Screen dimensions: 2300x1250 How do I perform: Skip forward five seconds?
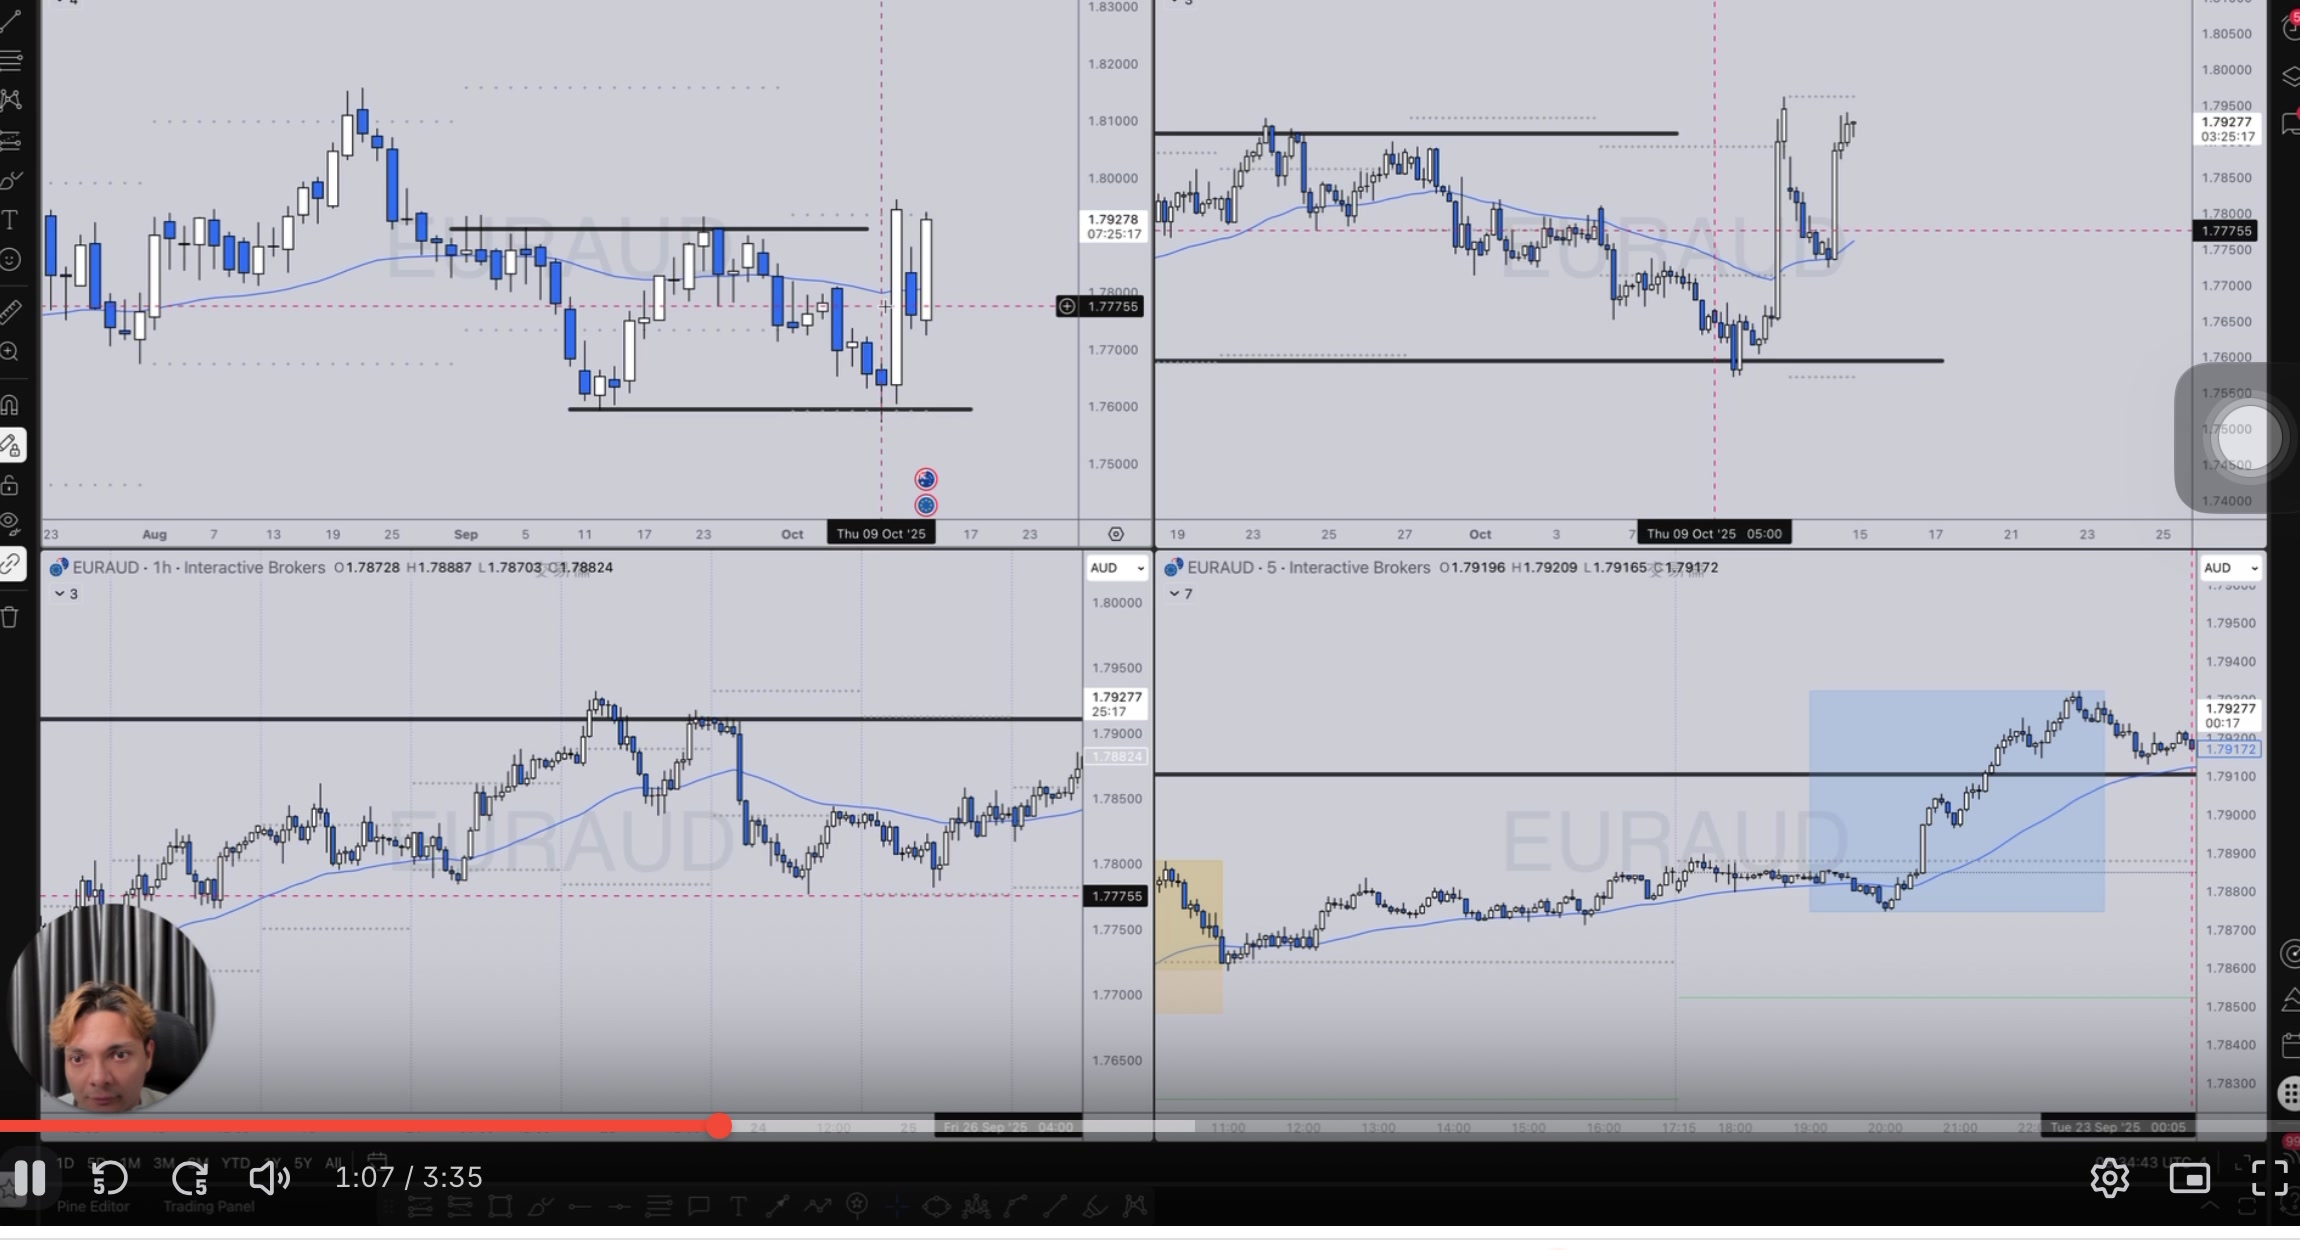point(190,1178)
